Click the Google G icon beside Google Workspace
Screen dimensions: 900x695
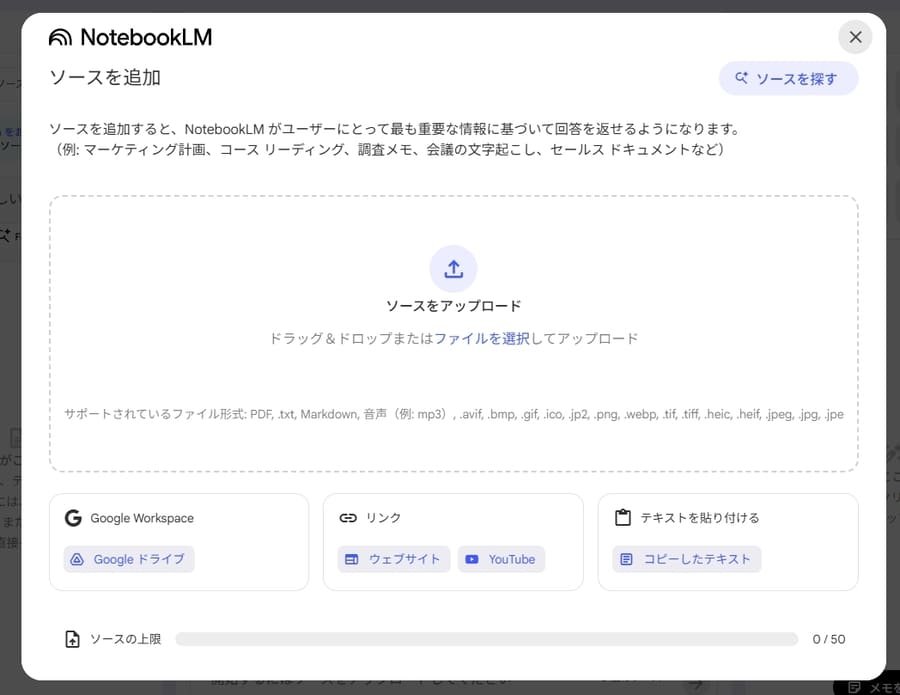[x=73, y=518]
